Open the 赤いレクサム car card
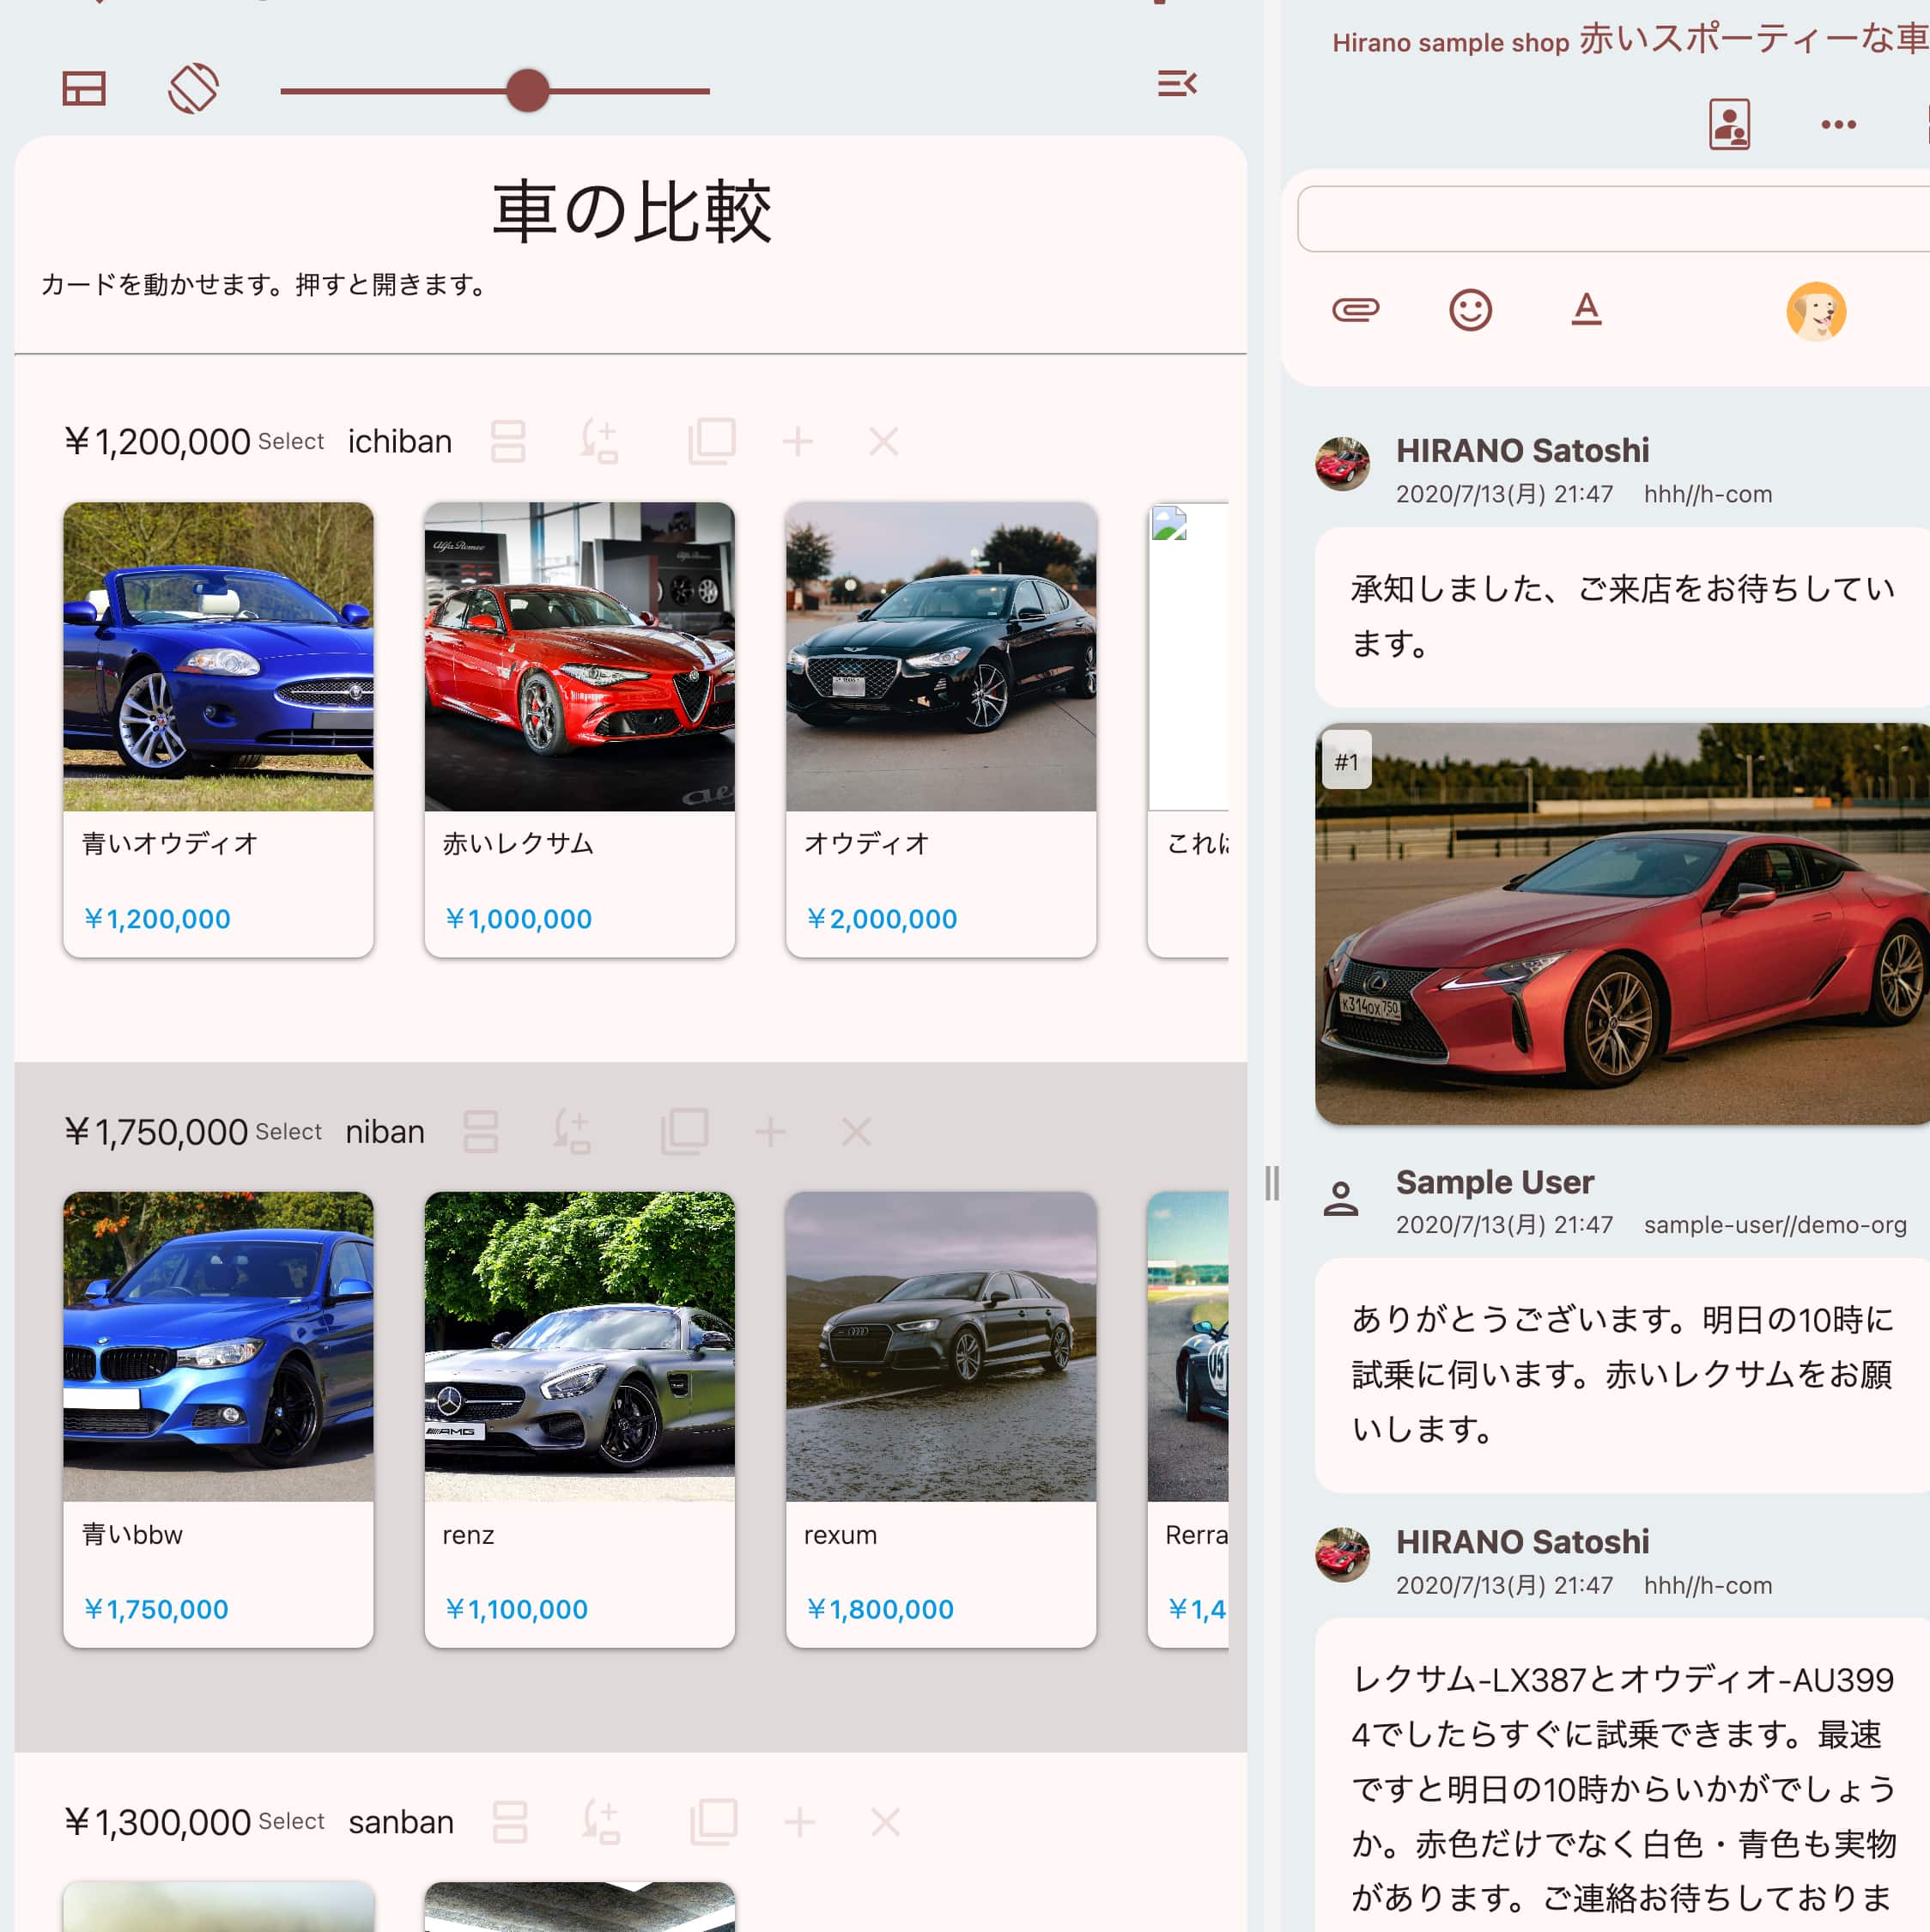 click(x=579, y=729)
